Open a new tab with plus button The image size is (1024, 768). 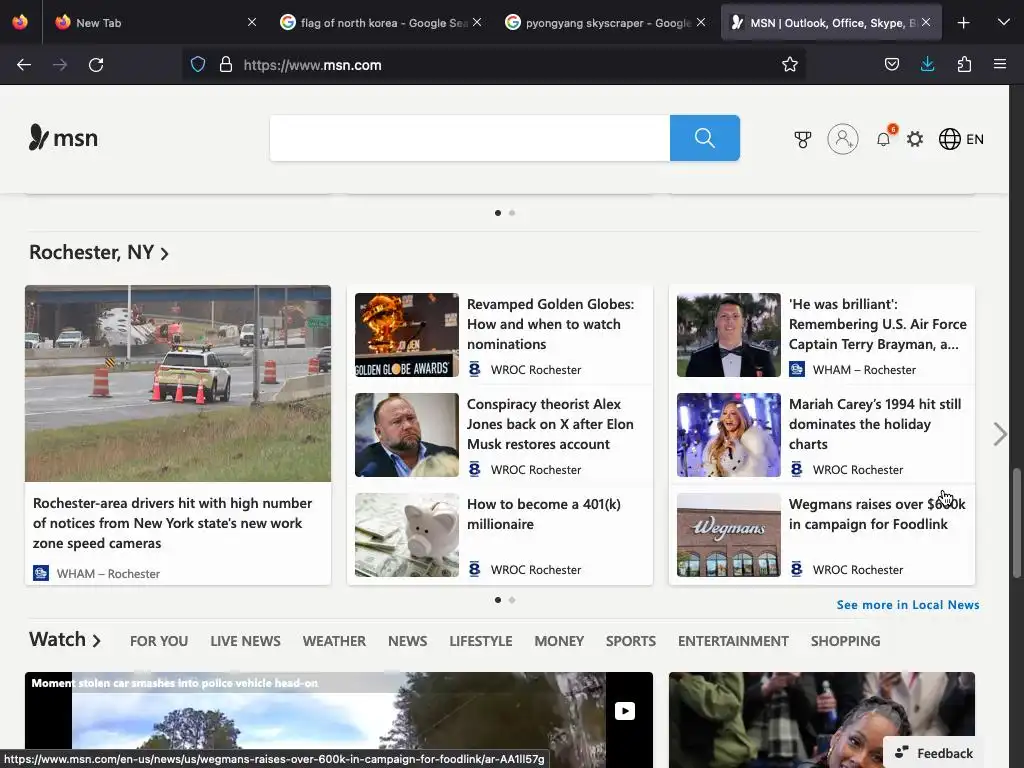coord(963,23)
